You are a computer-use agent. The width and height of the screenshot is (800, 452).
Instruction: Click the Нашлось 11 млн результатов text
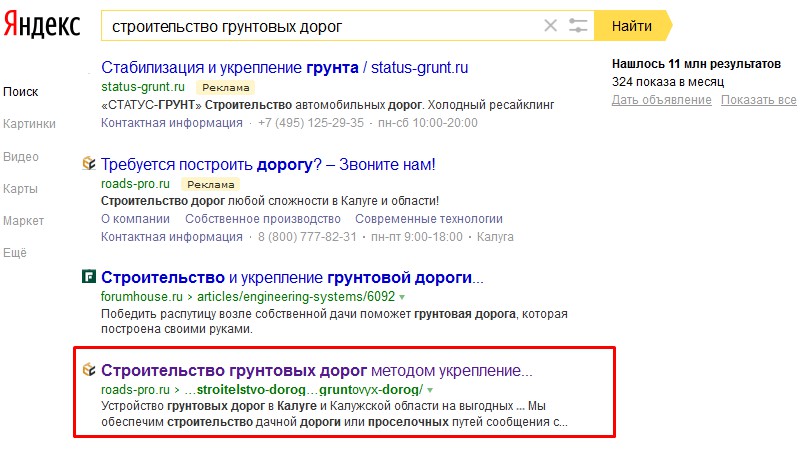pos(696,64)
